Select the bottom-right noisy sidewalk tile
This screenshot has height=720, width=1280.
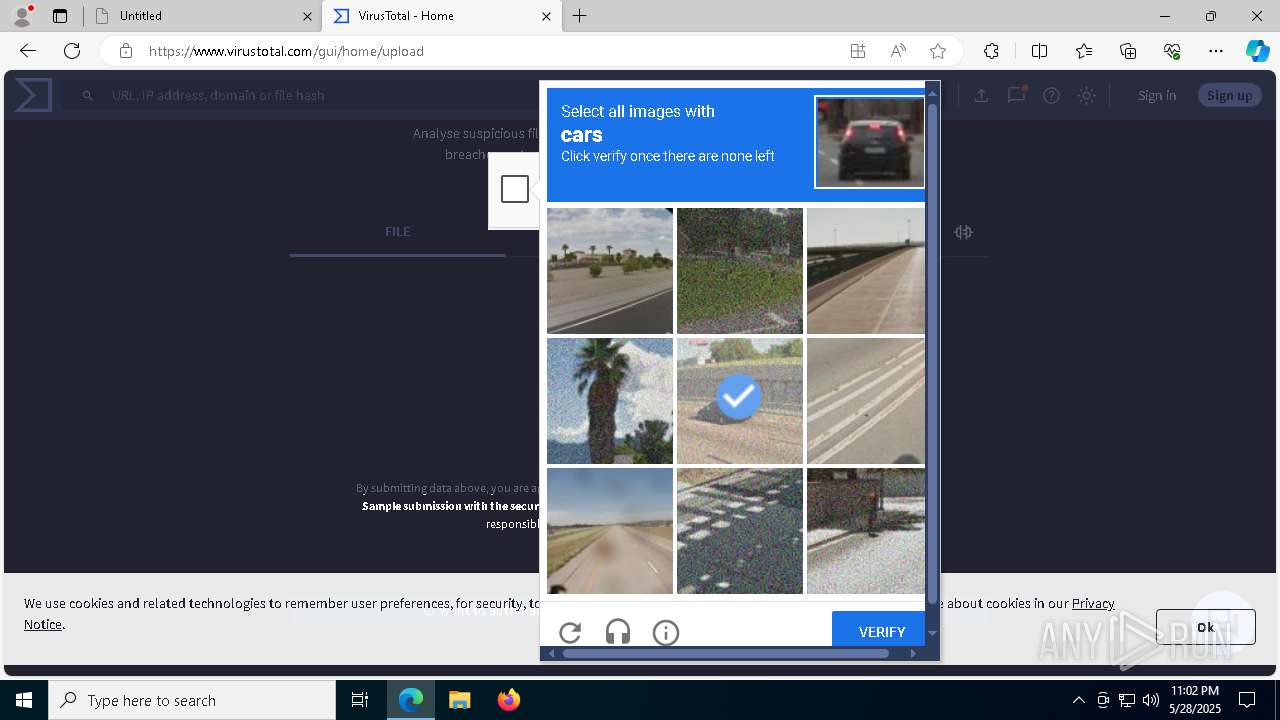tap(866, 531)
